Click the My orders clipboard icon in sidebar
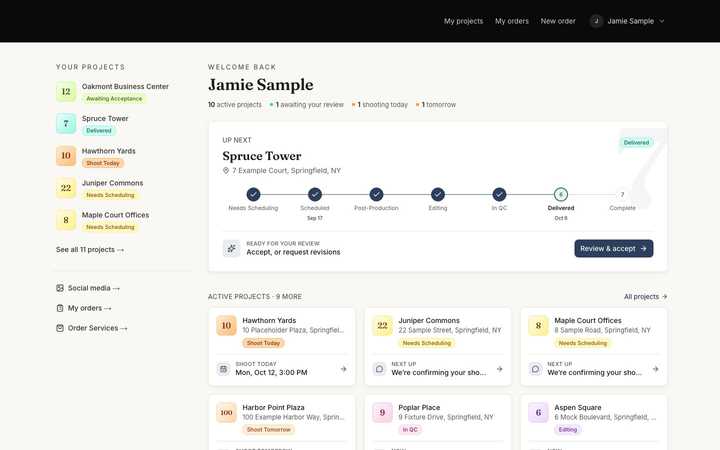Image resolution: width=720 pixels, height=450 pixels. click(x=60, y=308)
